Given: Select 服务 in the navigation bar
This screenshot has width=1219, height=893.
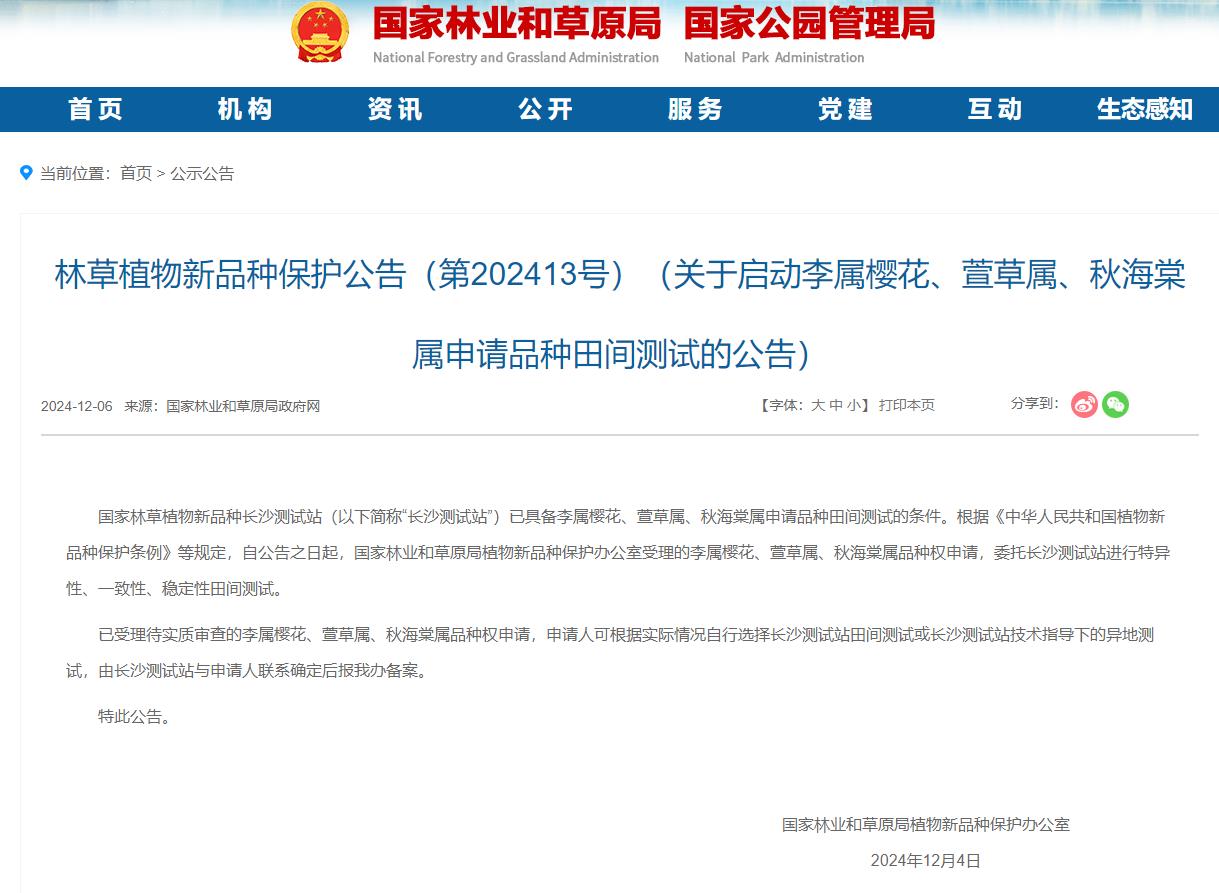Looking at the screenshot, I should [x=695, y=109].
